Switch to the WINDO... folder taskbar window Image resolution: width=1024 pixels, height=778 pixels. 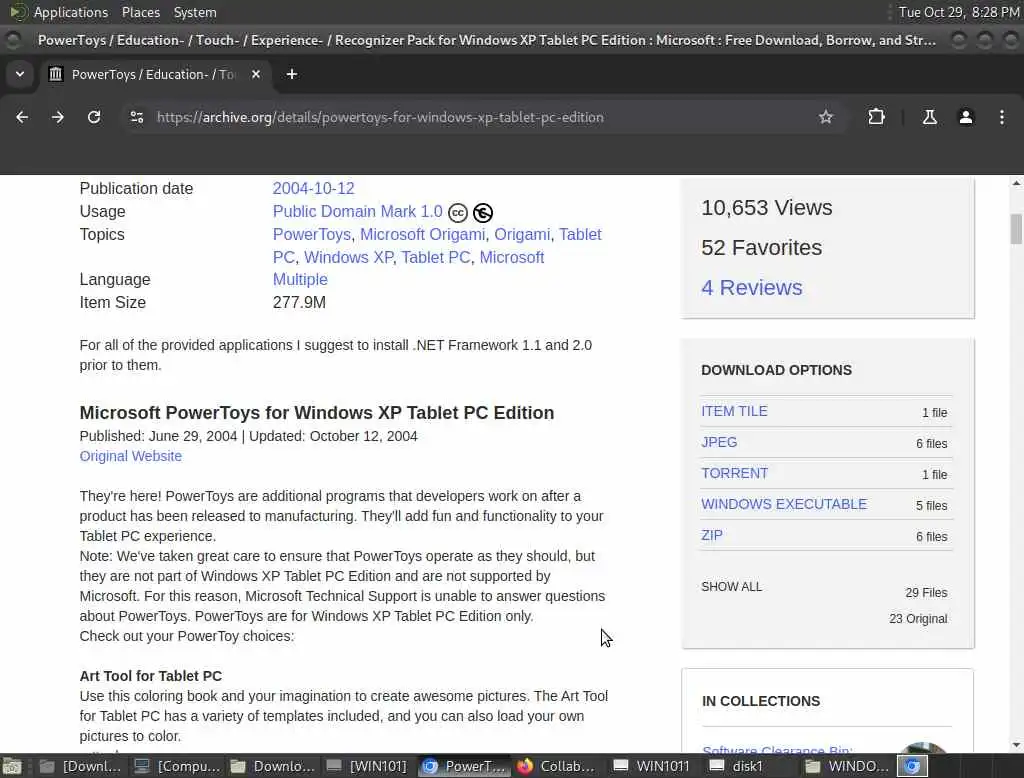point(847,766)
